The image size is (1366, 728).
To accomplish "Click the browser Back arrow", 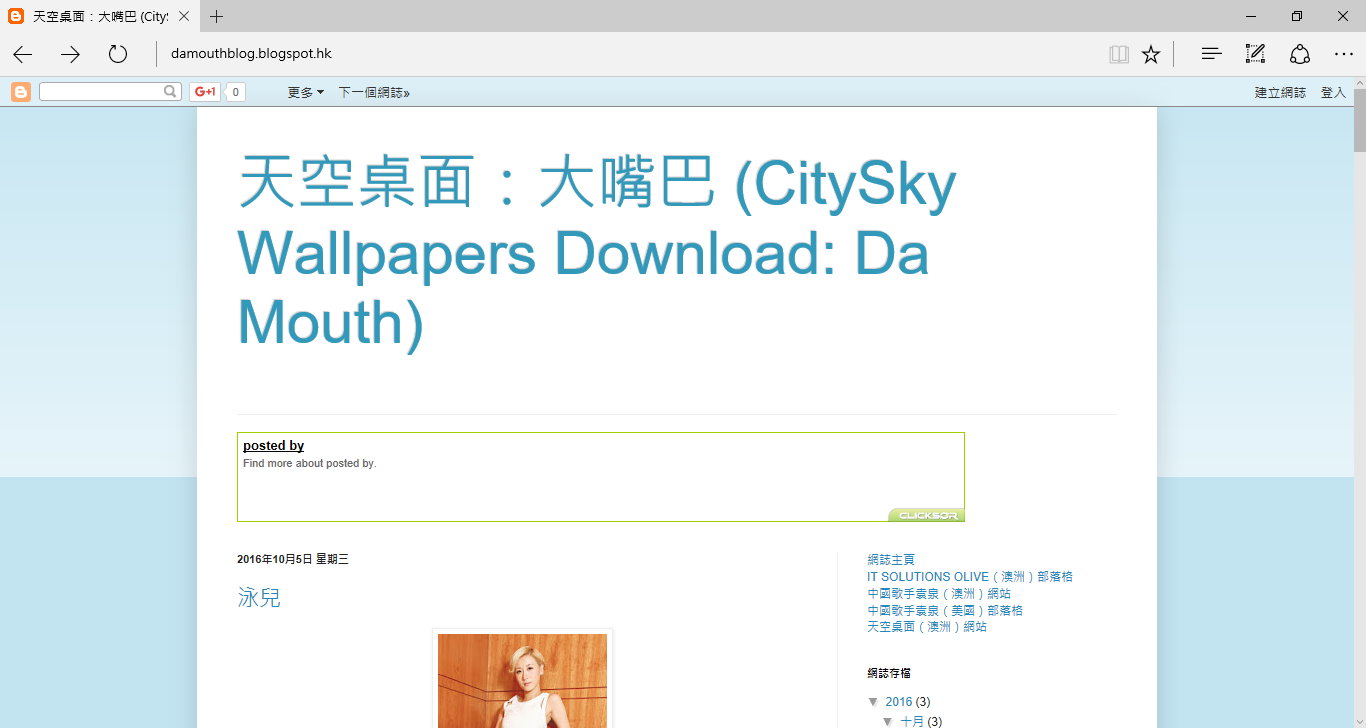I will [23, 54].
